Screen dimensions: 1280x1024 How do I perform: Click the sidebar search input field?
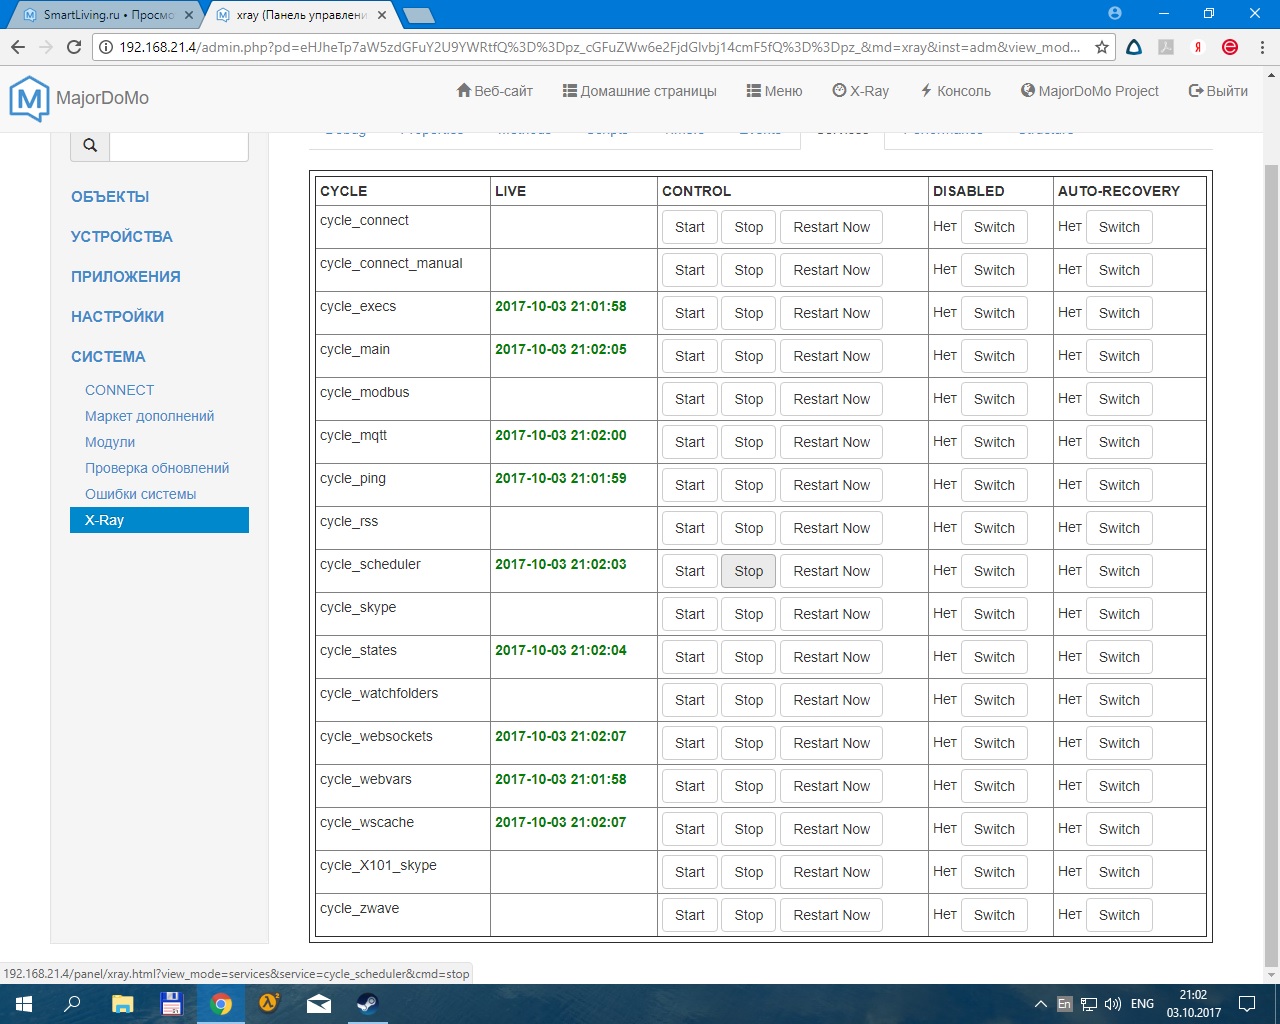click(178, 146)
